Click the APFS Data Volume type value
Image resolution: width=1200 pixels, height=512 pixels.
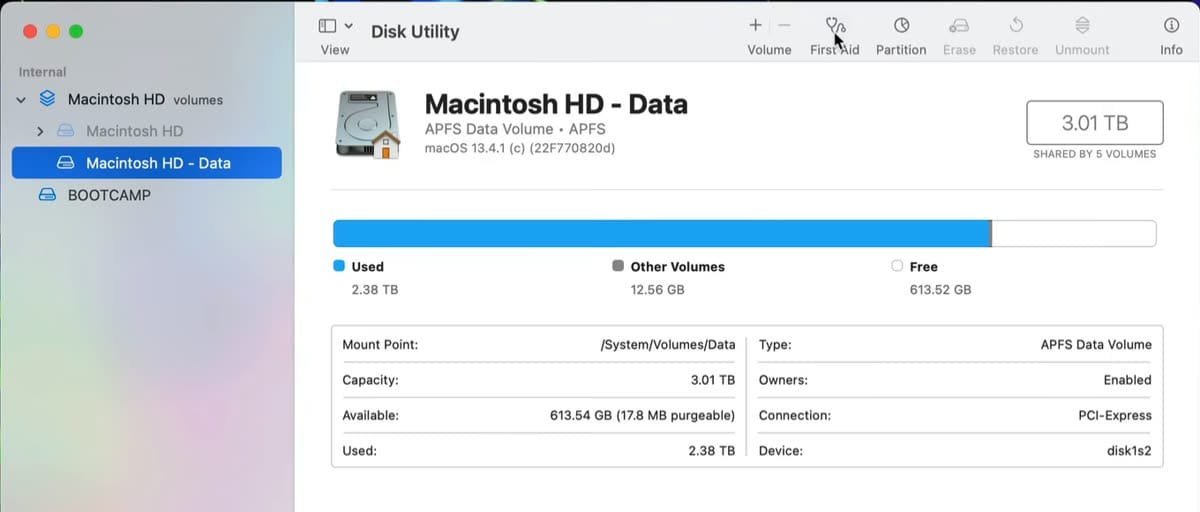1096,344
